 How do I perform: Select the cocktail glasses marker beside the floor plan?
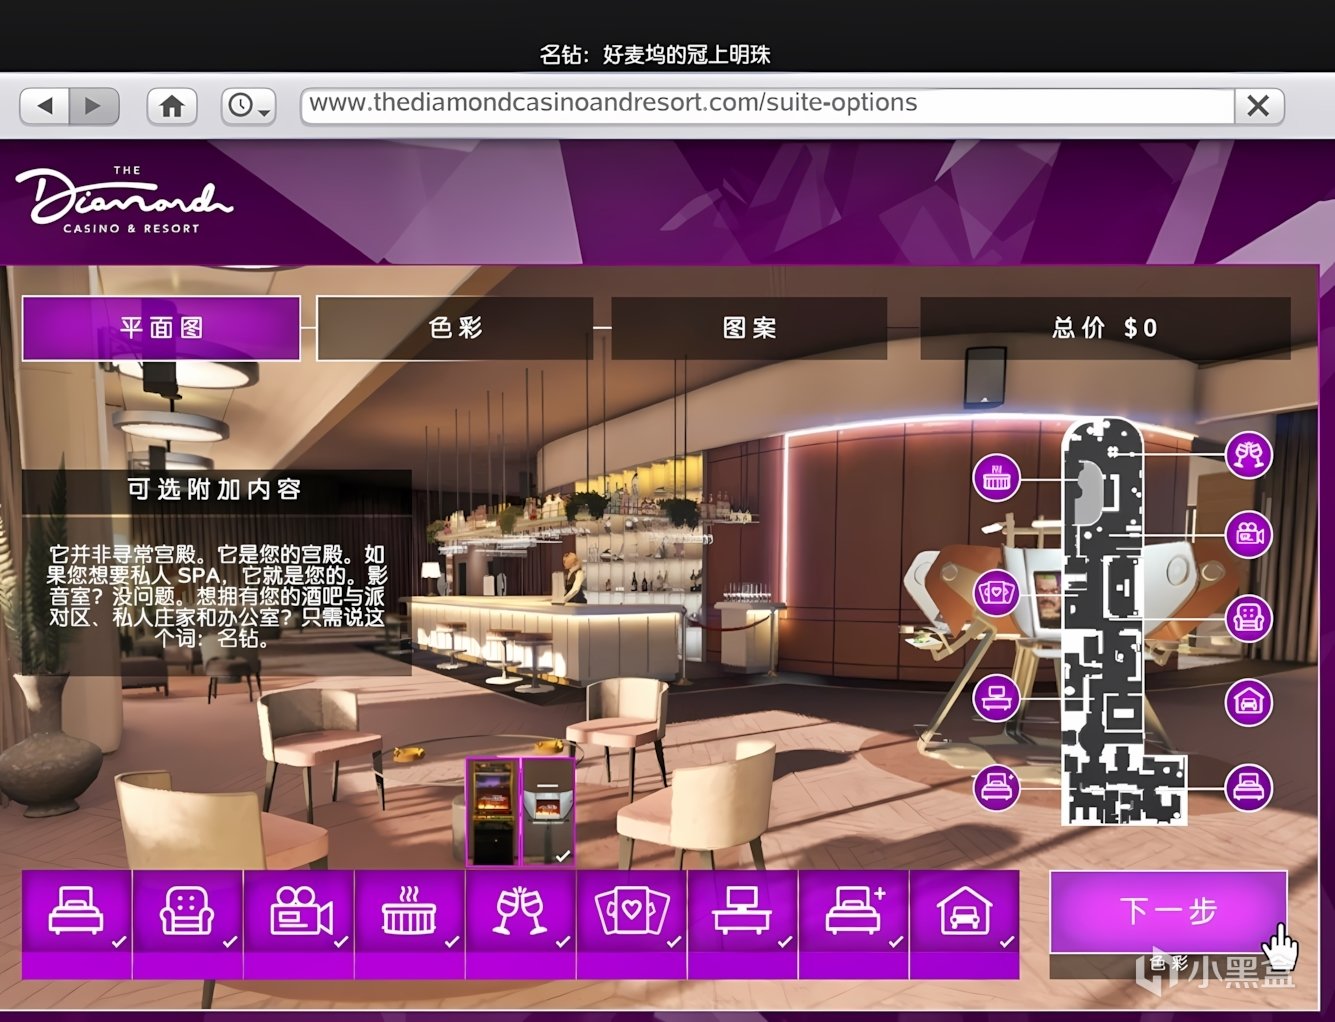(1249, 455)
